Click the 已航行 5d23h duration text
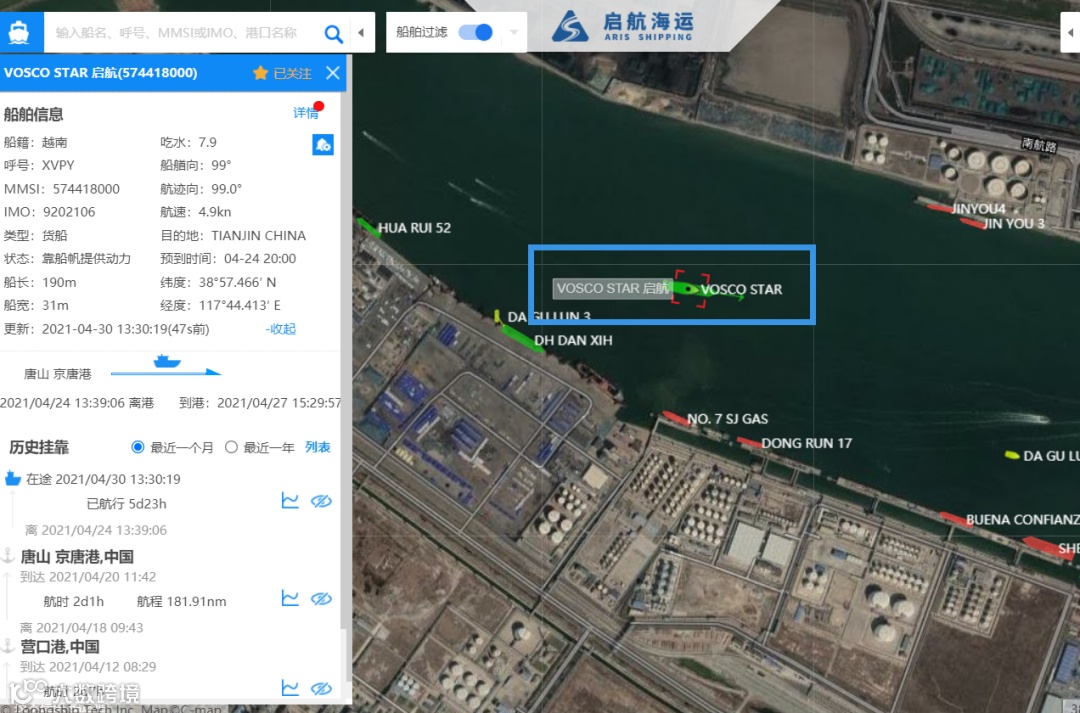The image size is (1080, 713). (127, 504)
